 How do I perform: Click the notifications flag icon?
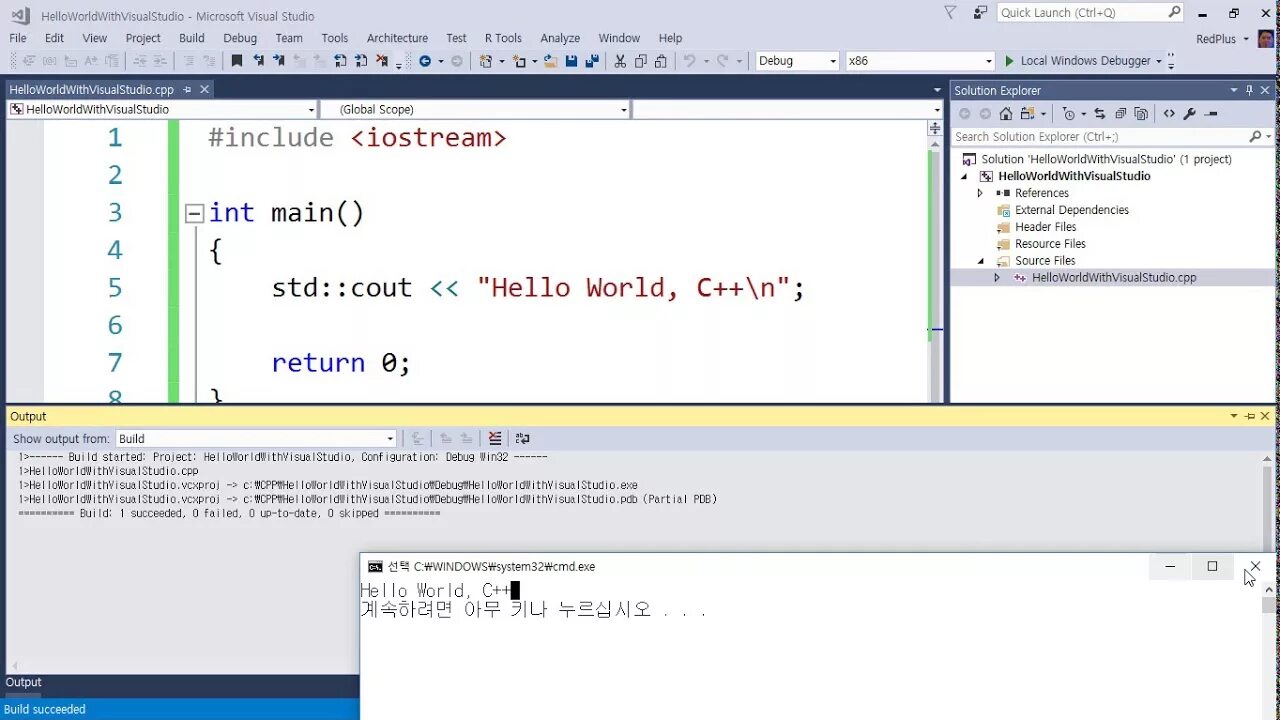(950, 12)
